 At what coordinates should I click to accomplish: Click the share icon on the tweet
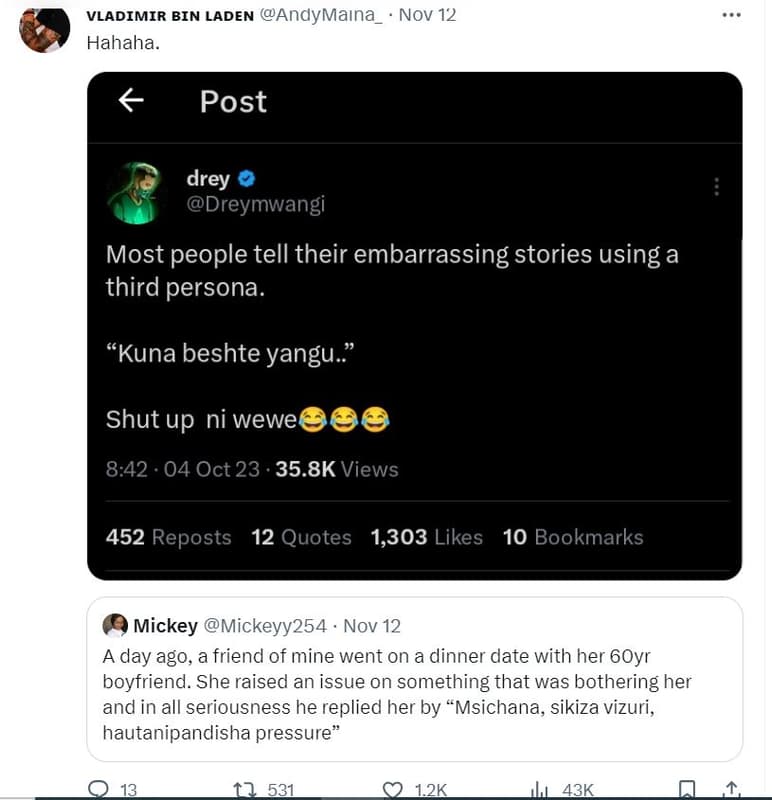click(x=731, y=789)
